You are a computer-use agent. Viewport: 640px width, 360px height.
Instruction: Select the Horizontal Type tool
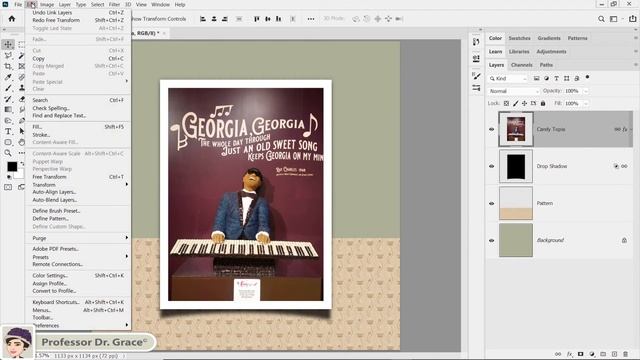coord(8,131)
